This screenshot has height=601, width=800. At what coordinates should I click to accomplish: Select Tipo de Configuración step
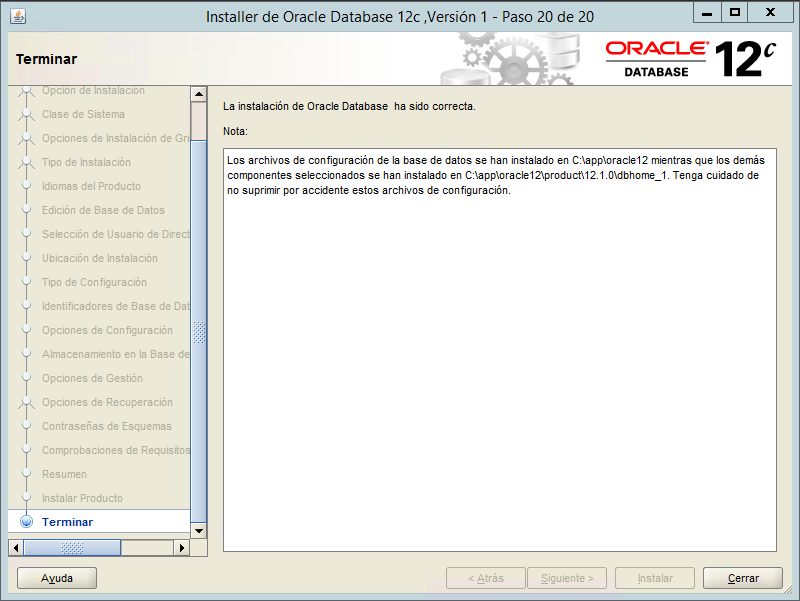coord(94,282)
